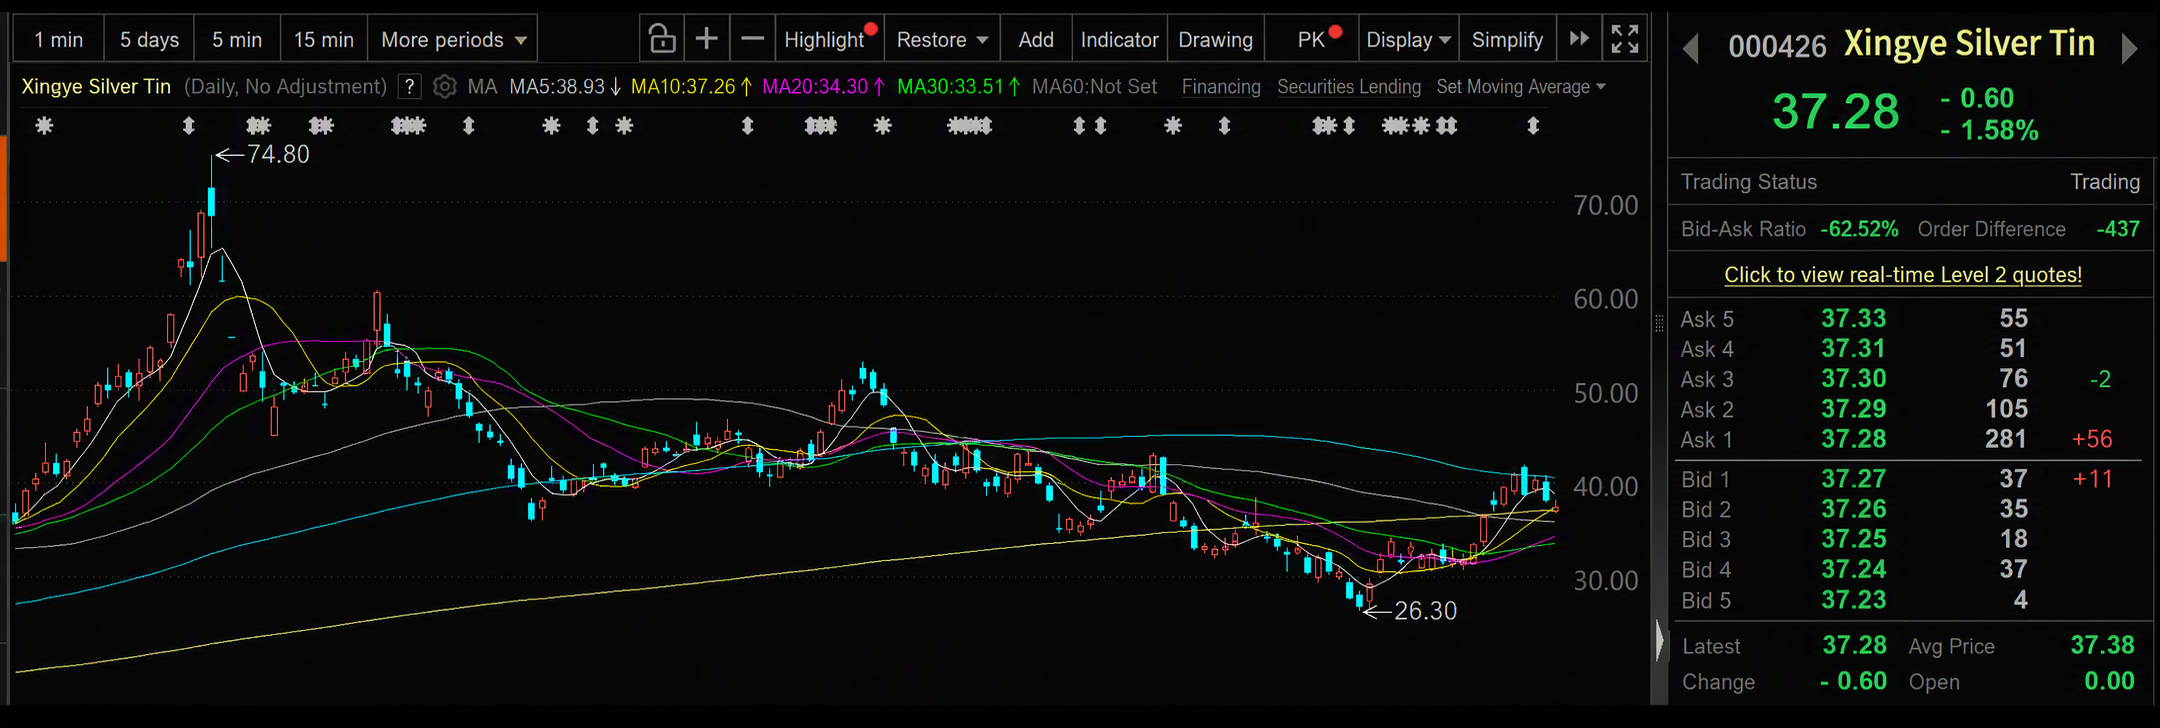
Task: Click the first event marker star
Action: tap(44, 125)
